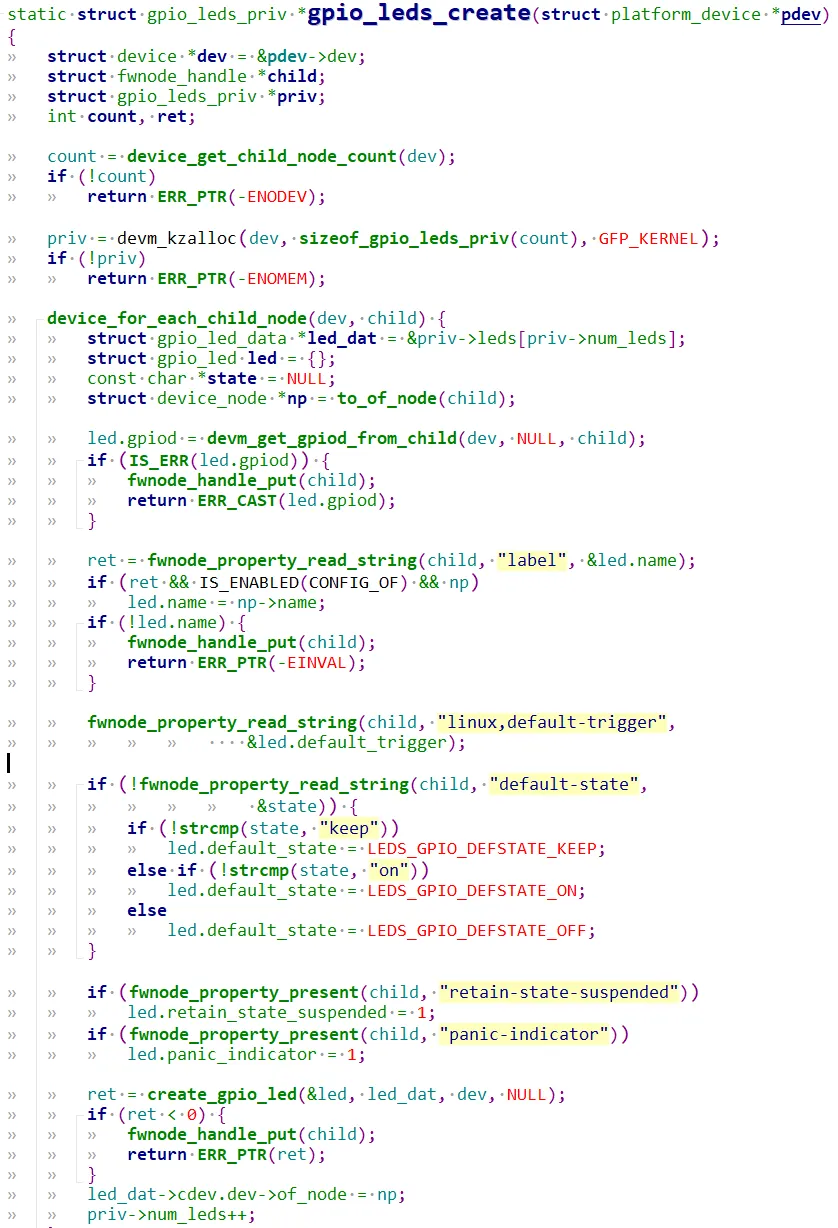Click the "default-state" string literal
Viewport: 838px width, 1228px height.
pyautogui.click(x=562, y=784)
